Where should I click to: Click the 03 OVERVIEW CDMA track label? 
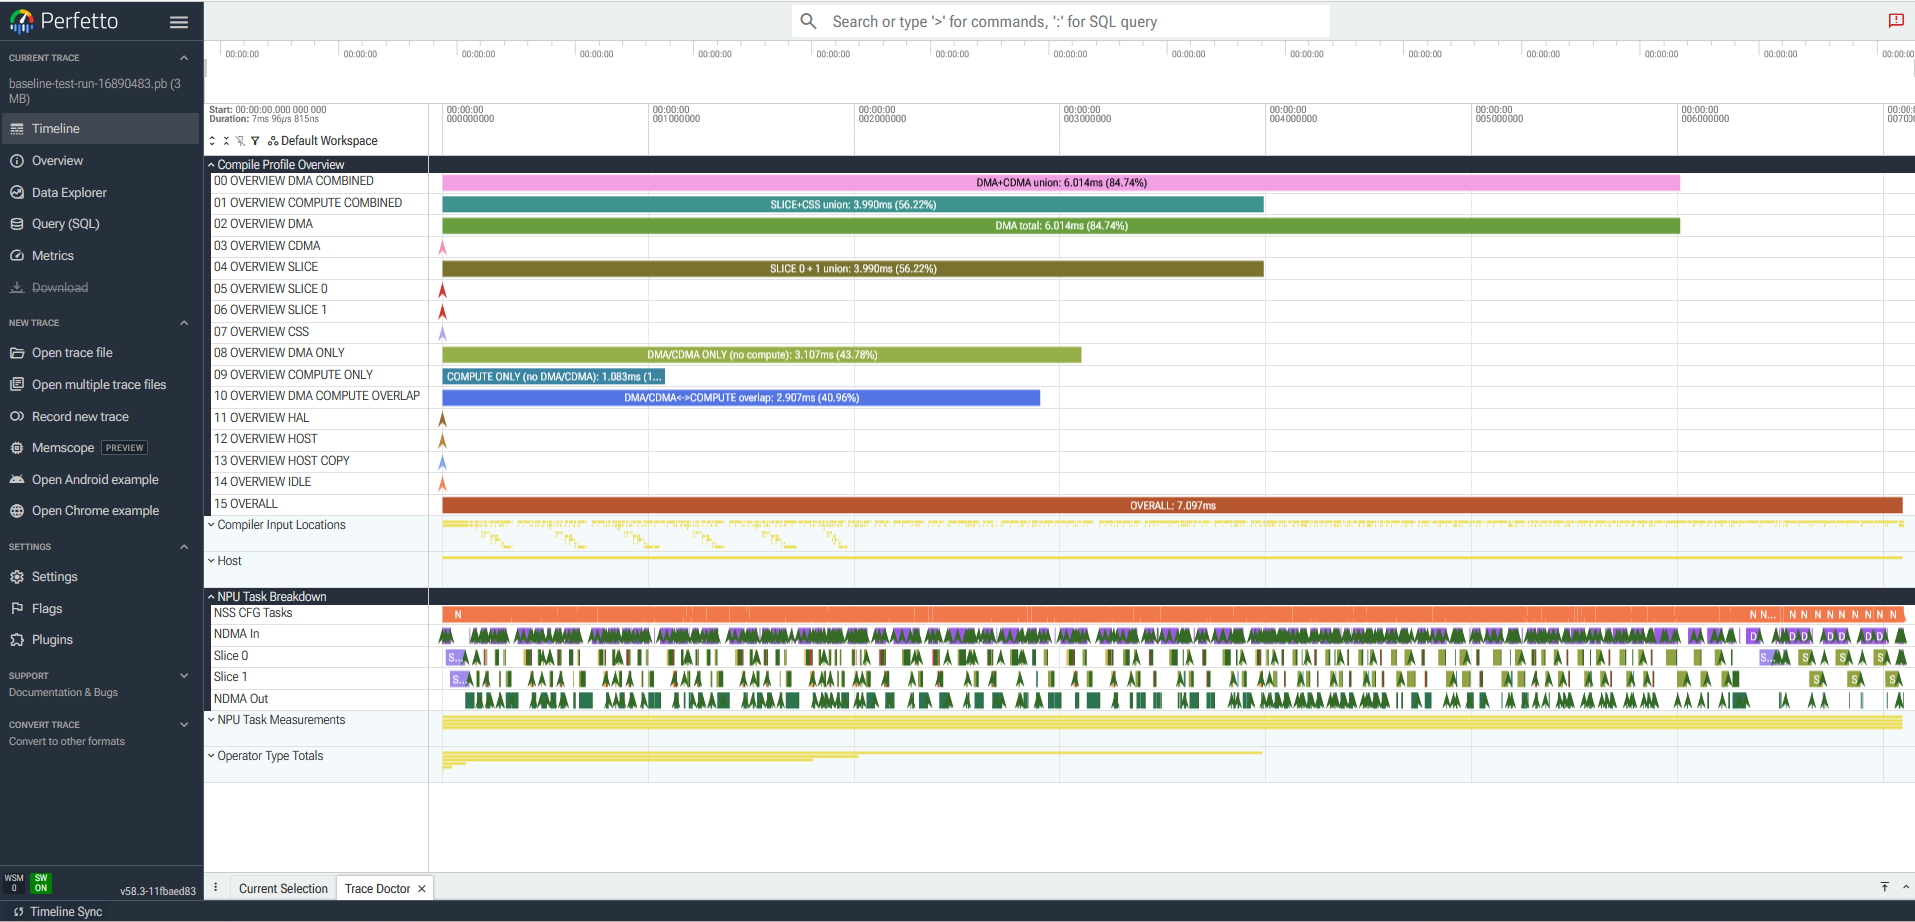pyautogui.click(x=267, y=246)
